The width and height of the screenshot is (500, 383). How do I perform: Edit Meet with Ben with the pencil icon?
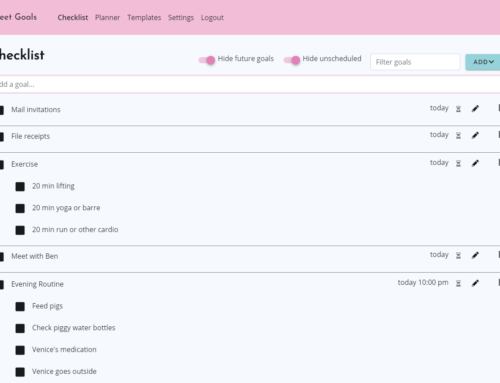(475, 255)
